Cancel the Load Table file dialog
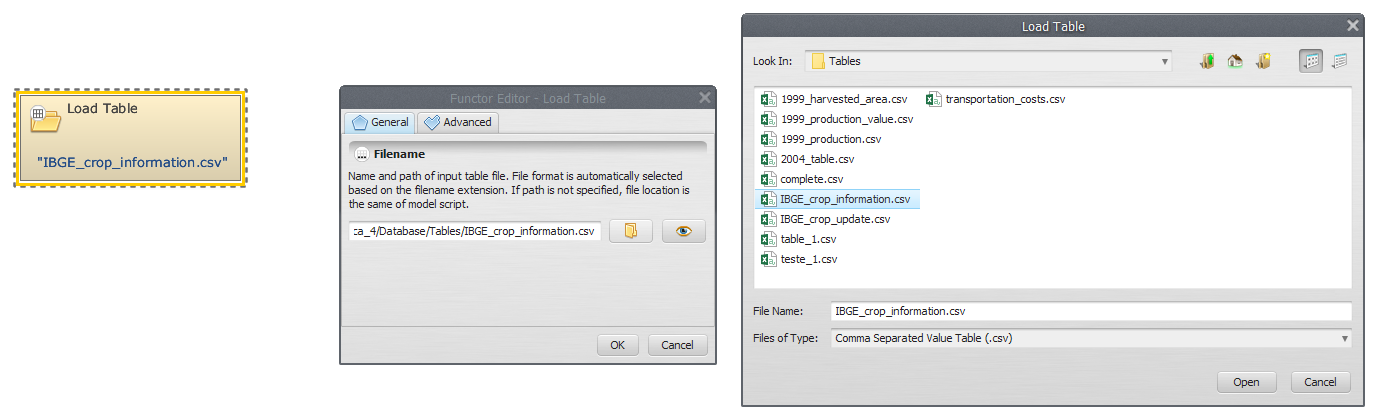1375x416 pixels. tap(1320, 382)
